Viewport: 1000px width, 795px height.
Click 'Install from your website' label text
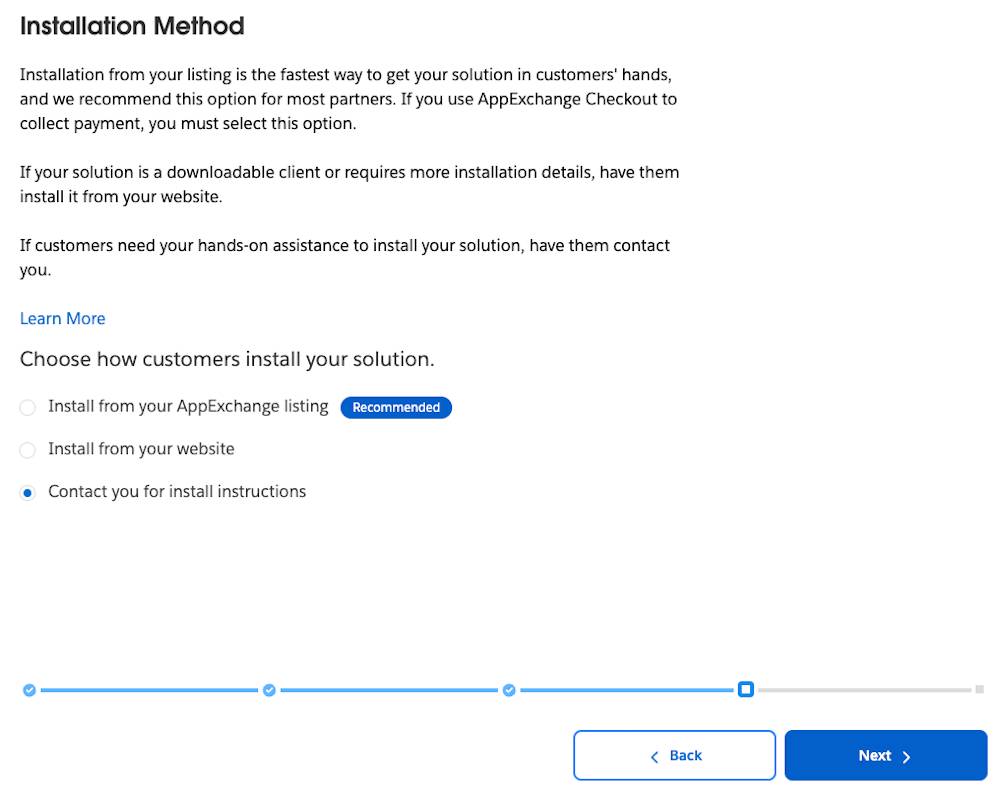coord(142,449)
